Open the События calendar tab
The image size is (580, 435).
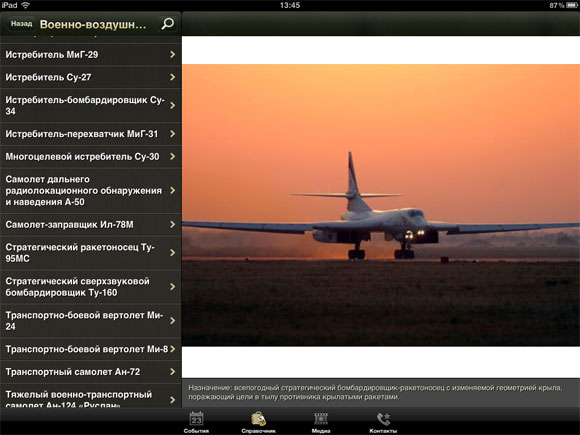(x=196, y=422)
